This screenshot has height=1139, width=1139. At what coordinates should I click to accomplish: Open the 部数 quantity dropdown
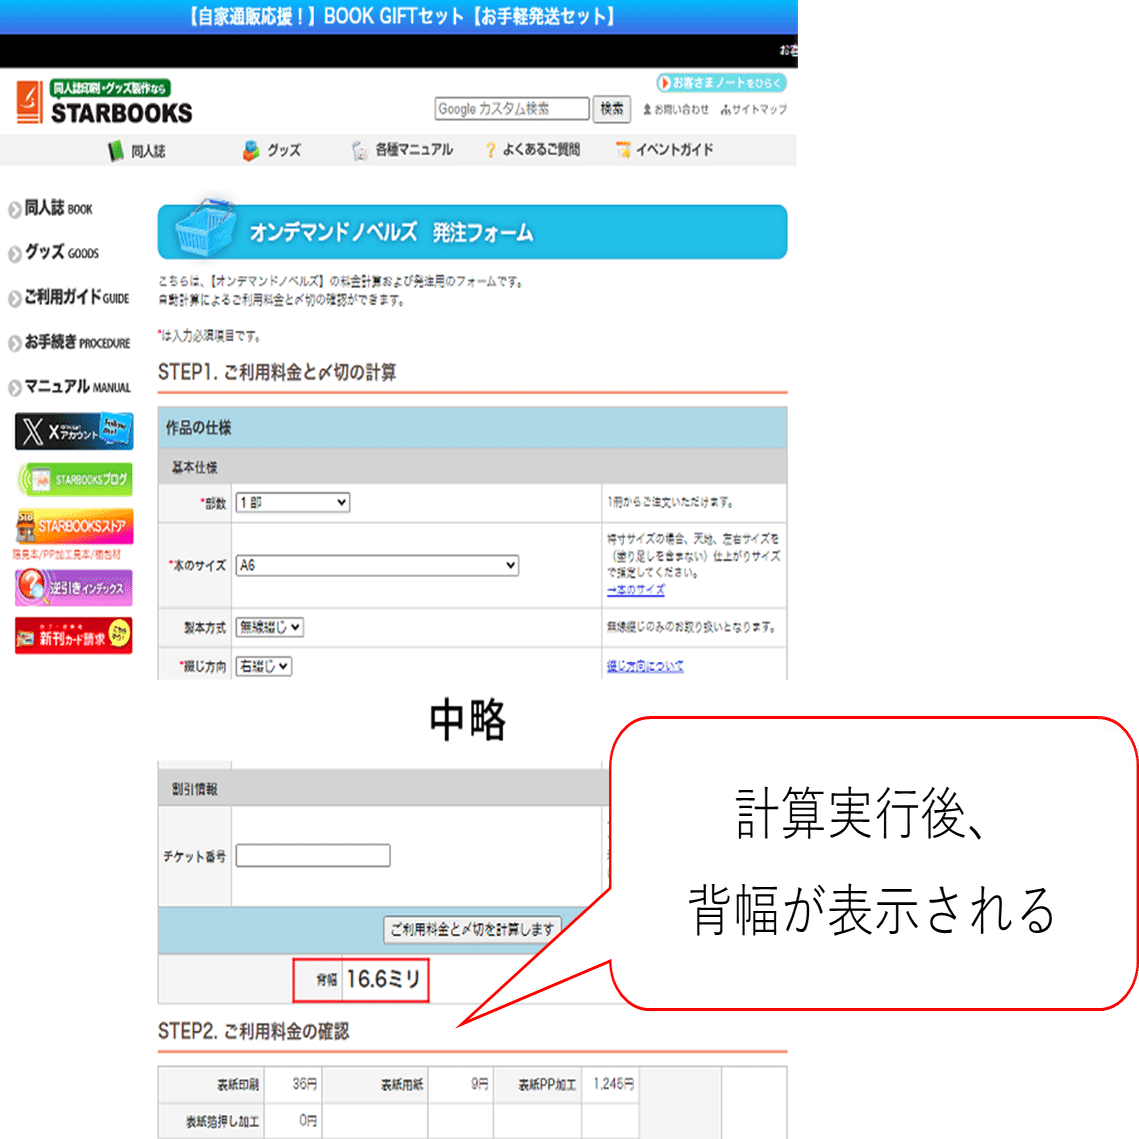point(294,502)
